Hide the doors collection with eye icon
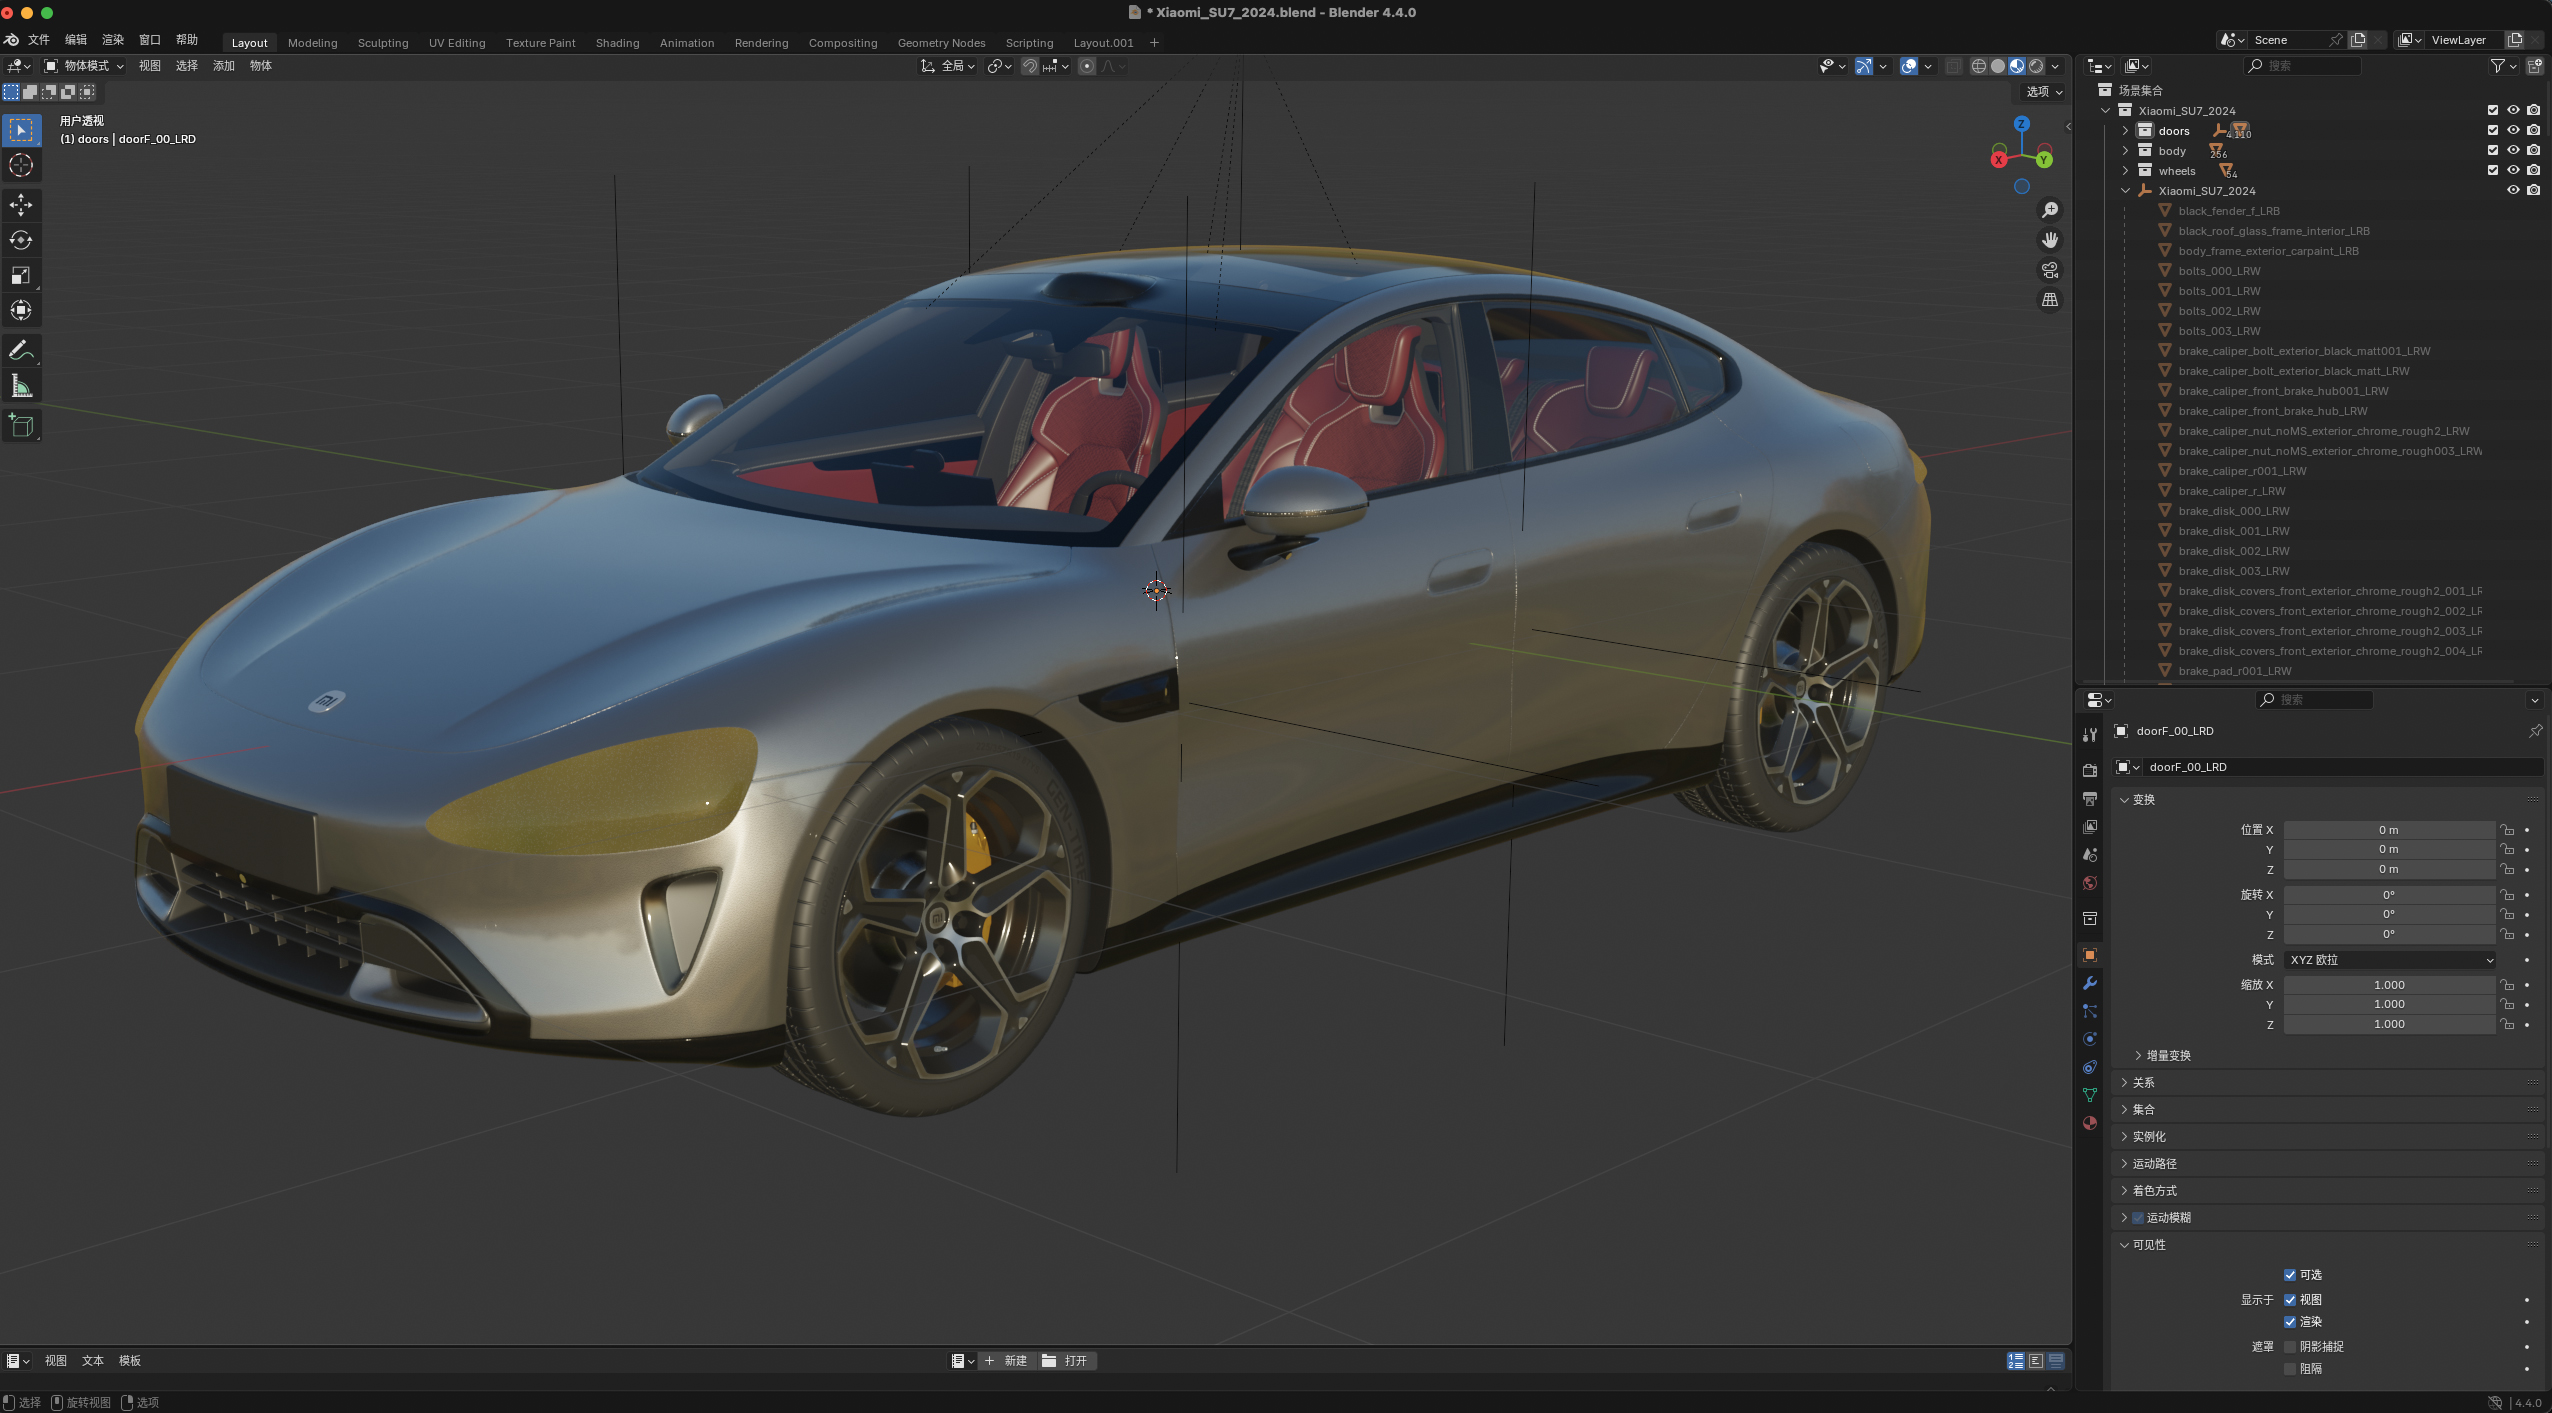 coord(2513,130)
